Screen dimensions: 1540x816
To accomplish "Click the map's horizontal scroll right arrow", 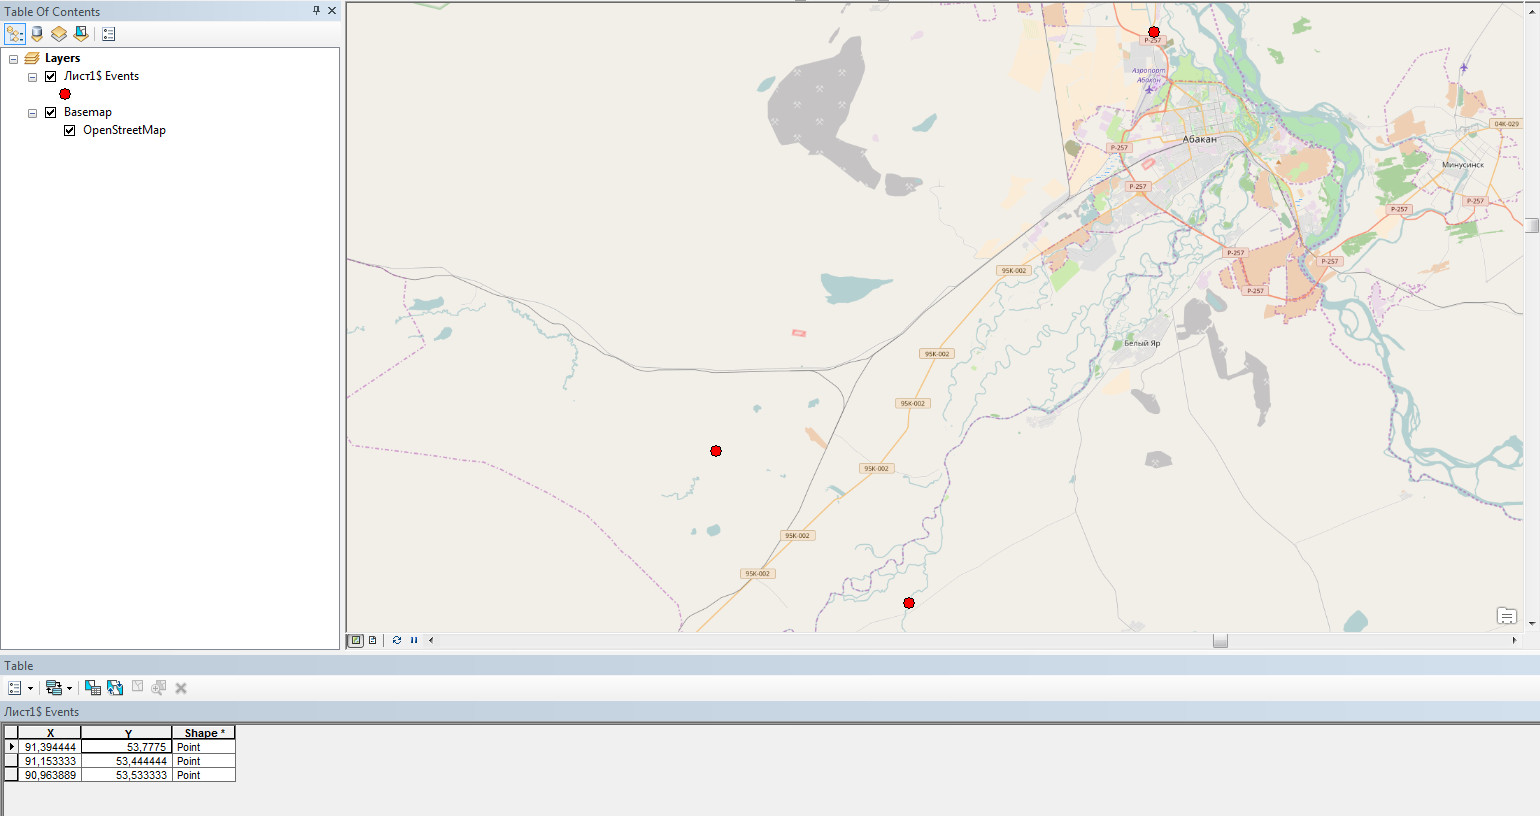I will click(x=1514, y=640).
